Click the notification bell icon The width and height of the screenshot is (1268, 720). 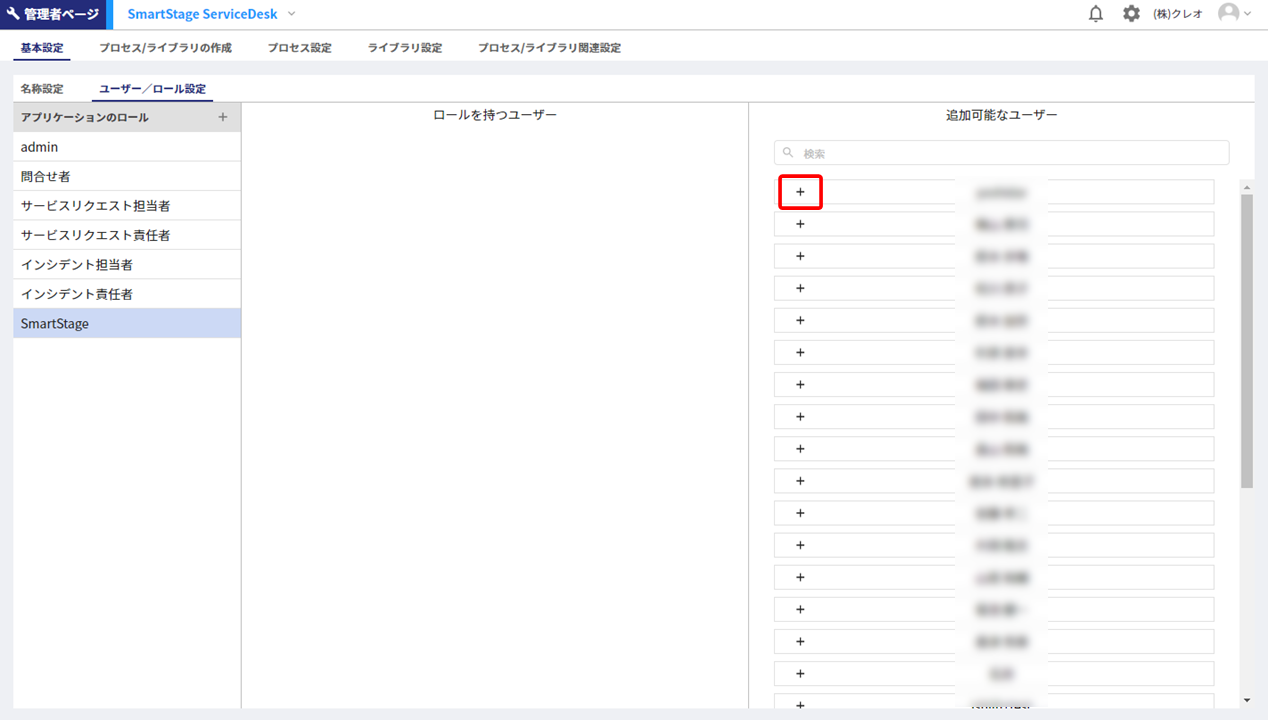(x=1095, y=14)
